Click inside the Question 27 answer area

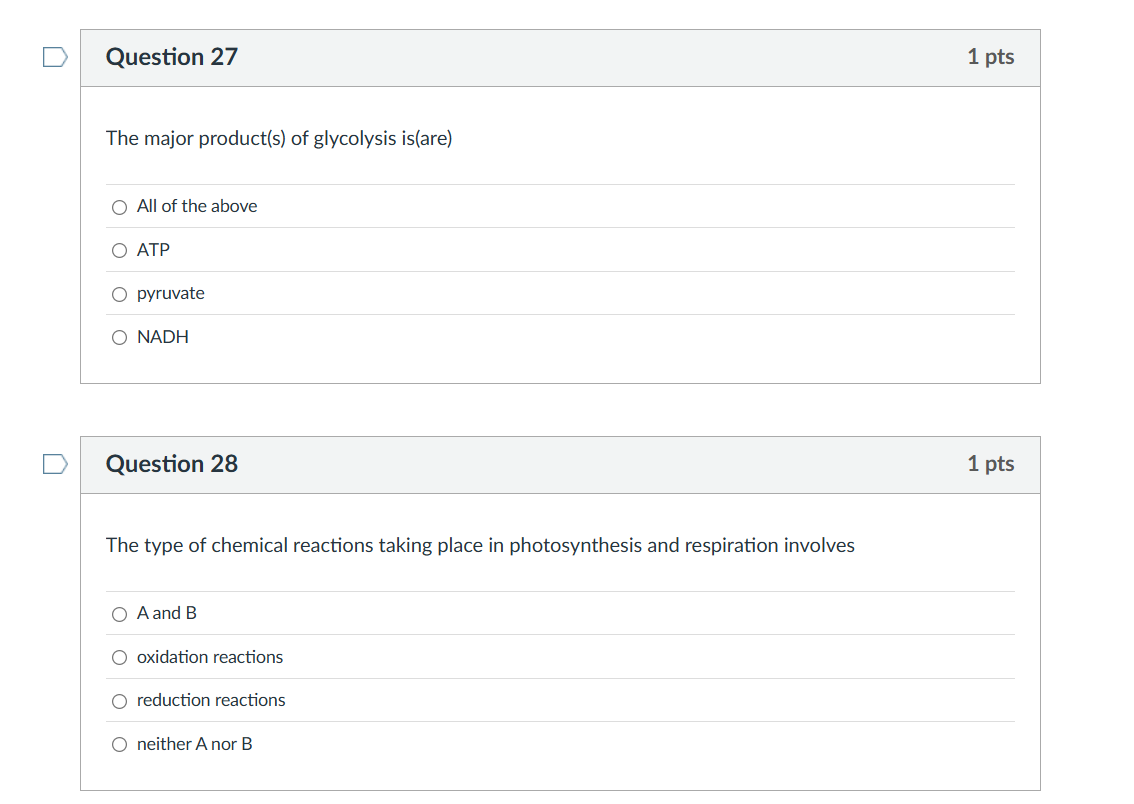pos(560,270)
